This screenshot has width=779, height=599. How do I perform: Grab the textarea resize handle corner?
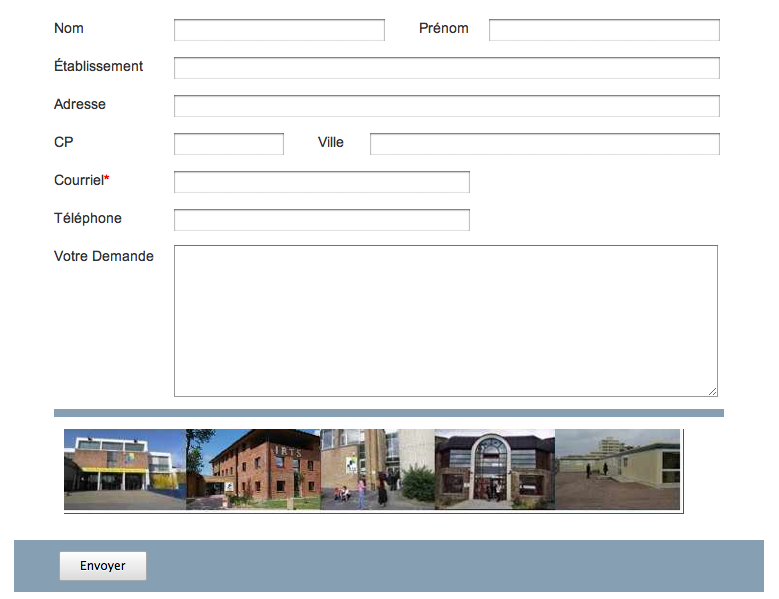[x=712, y=391]
